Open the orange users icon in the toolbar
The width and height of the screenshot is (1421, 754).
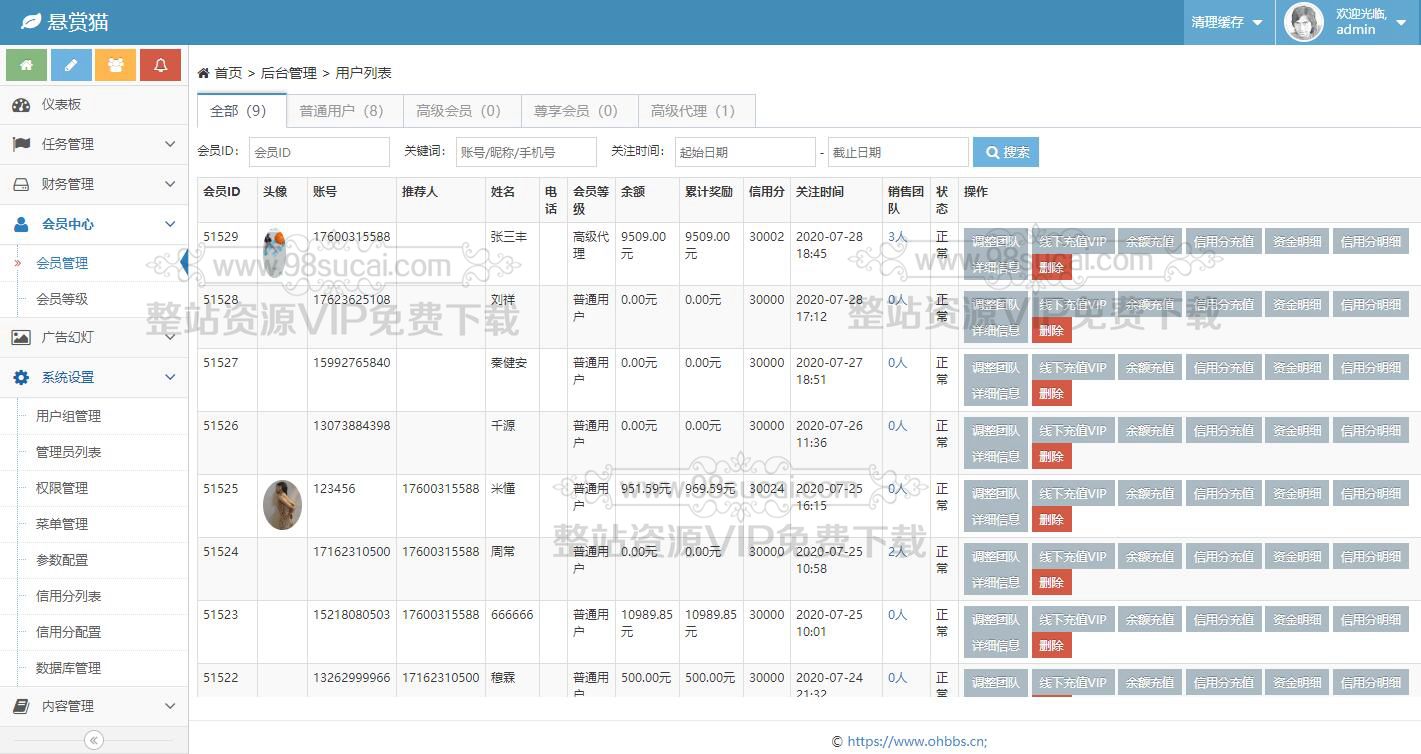click(116, 63)
